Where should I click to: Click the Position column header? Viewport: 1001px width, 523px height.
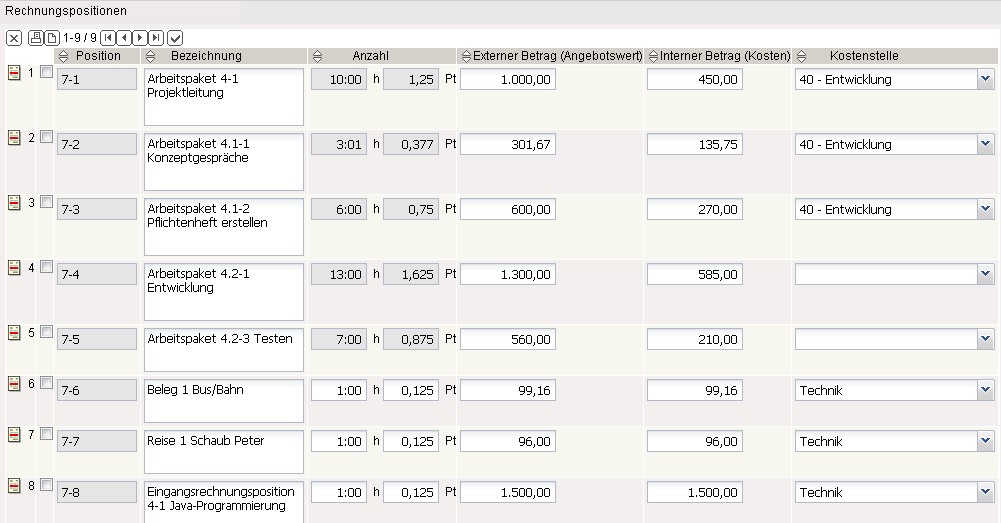(98, 56)
